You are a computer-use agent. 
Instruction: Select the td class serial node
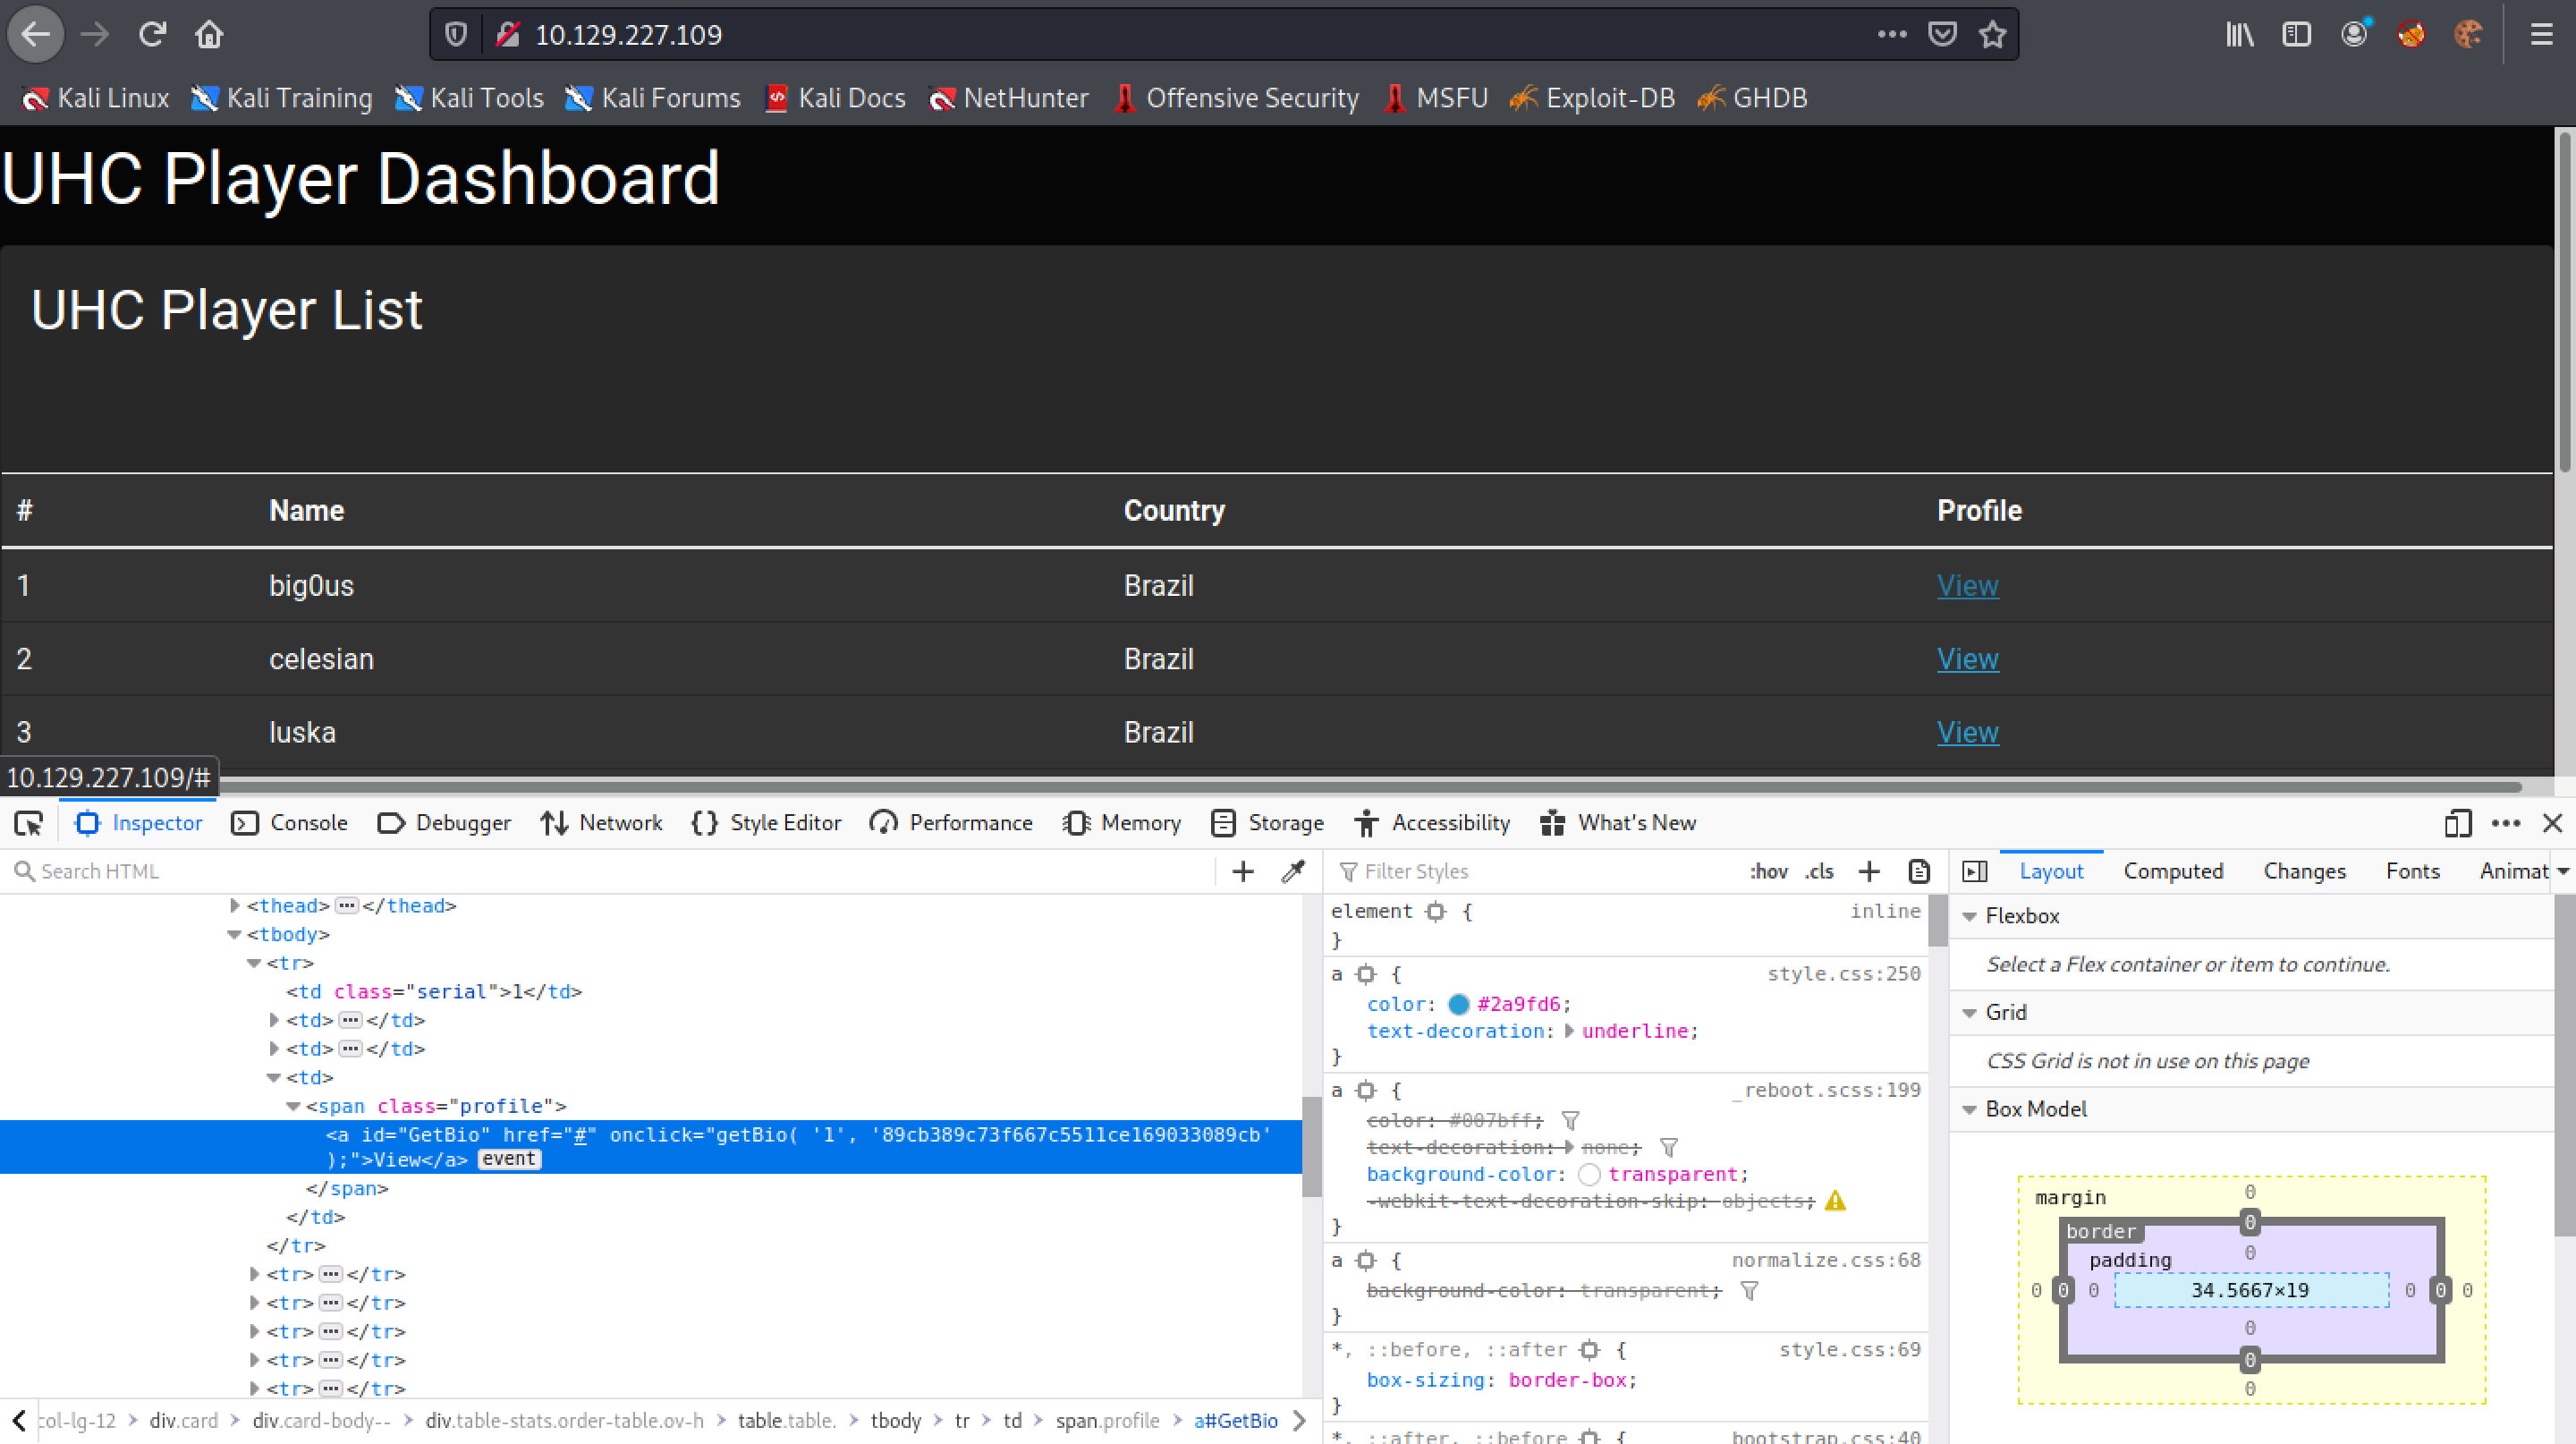click(434, 992)
